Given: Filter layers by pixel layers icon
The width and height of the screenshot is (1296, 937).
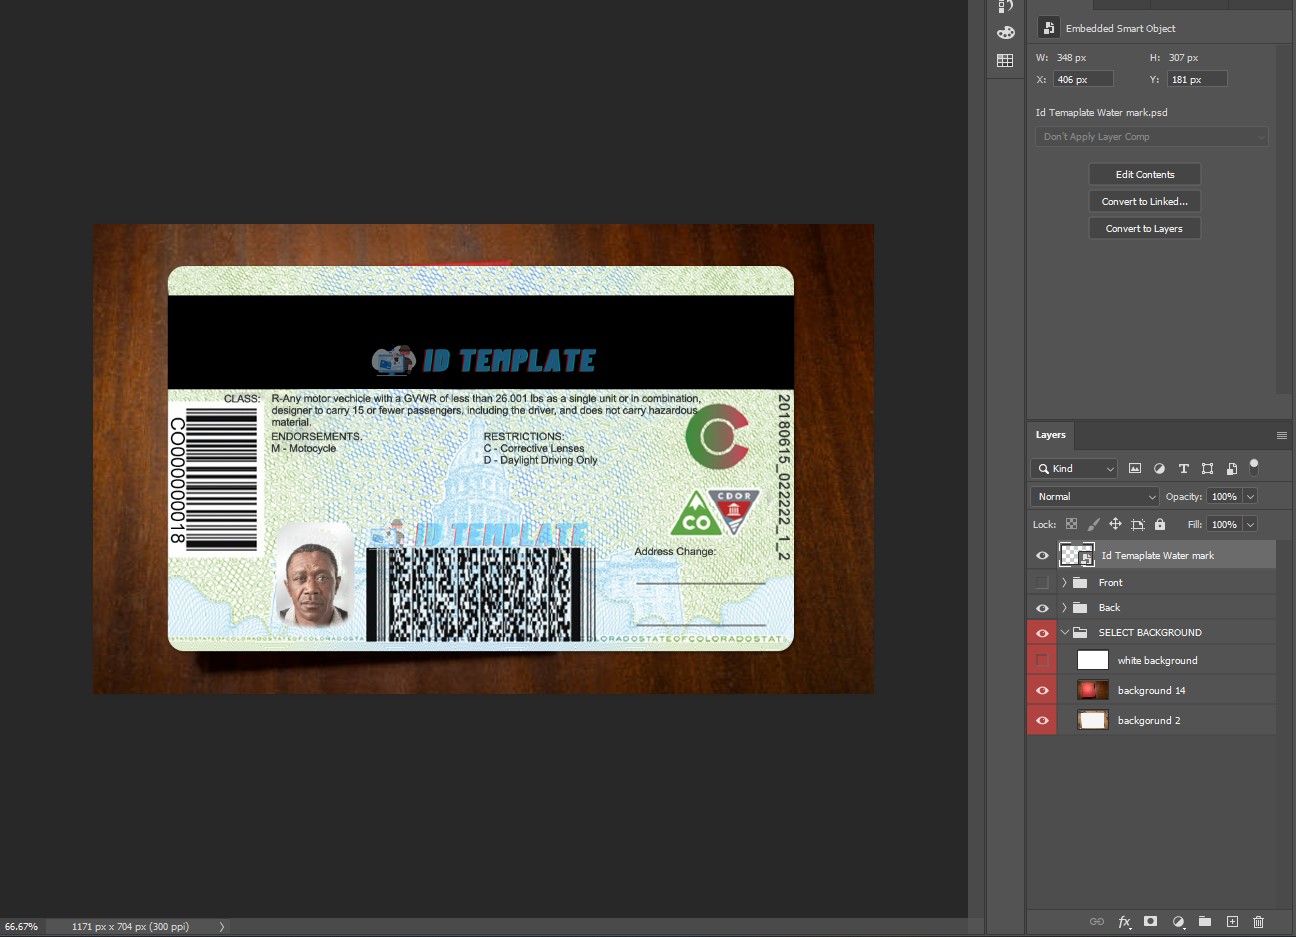Looking at the screenshot, I should (x=1135, y=468).
